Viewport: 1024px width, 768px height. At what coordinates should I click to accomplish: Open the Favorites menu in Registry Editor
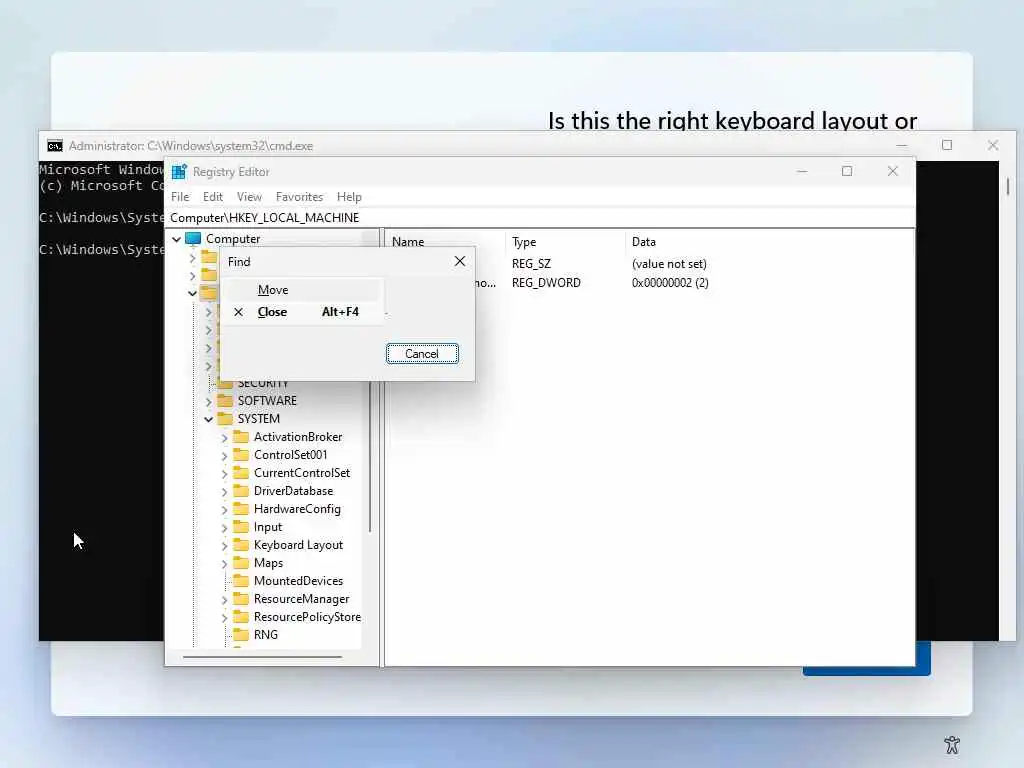299,197
